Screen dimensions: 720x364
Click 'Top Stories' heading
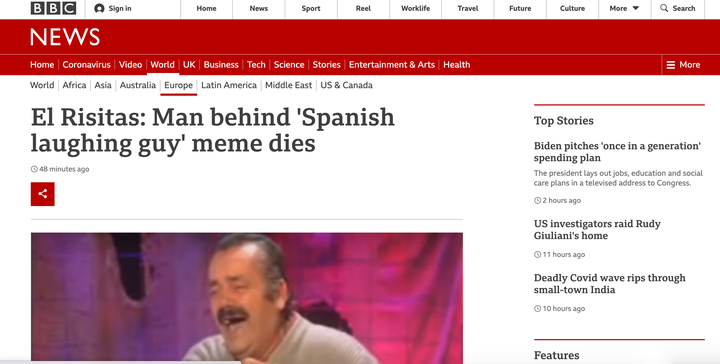[563, 121]
